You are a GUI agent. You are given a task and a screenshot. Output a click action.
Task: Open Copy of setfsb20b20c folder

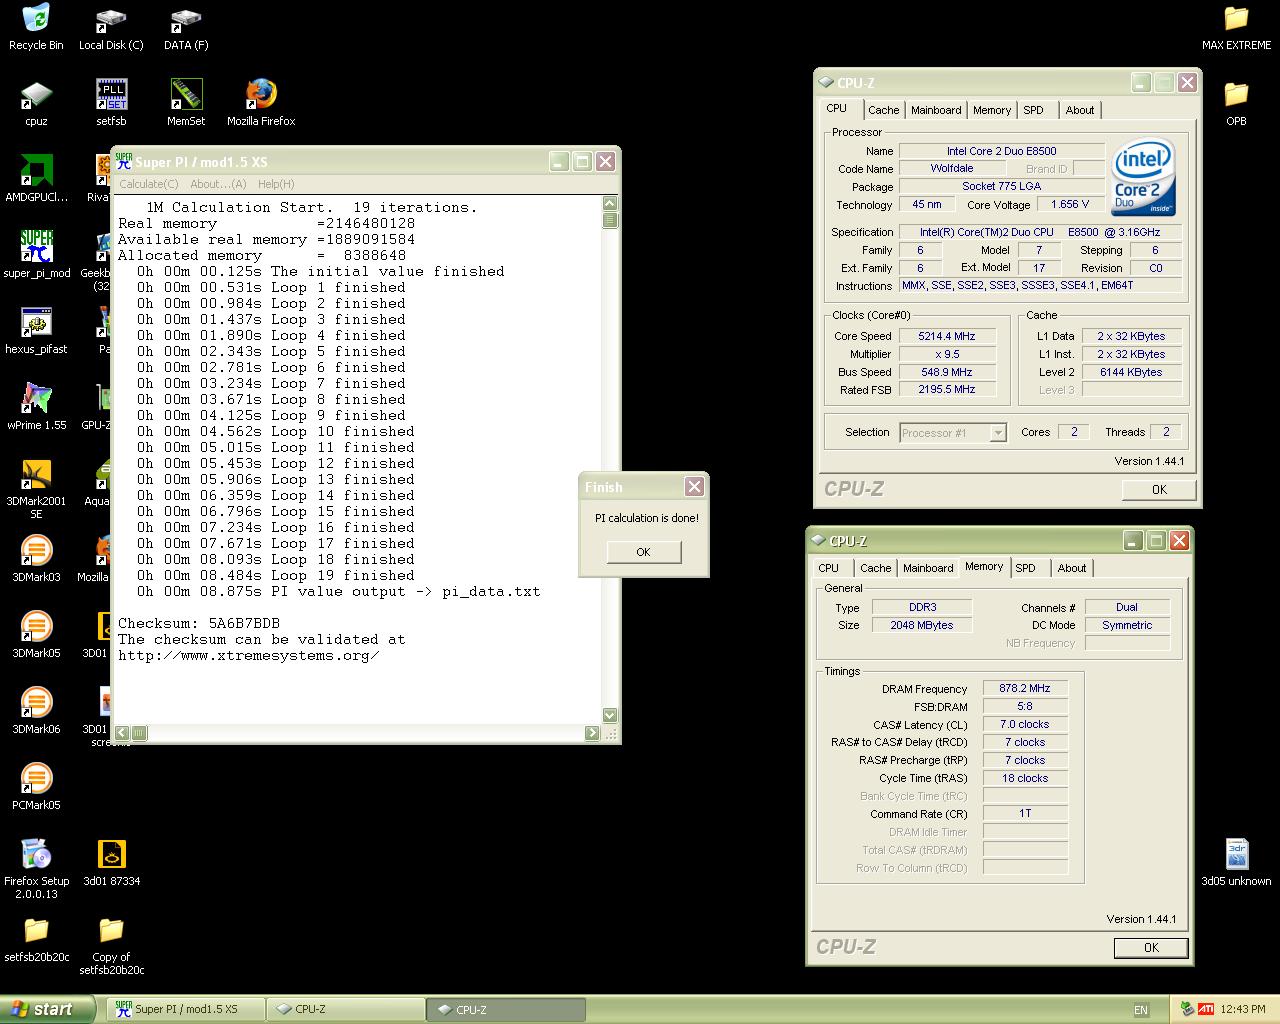(111, 945)
